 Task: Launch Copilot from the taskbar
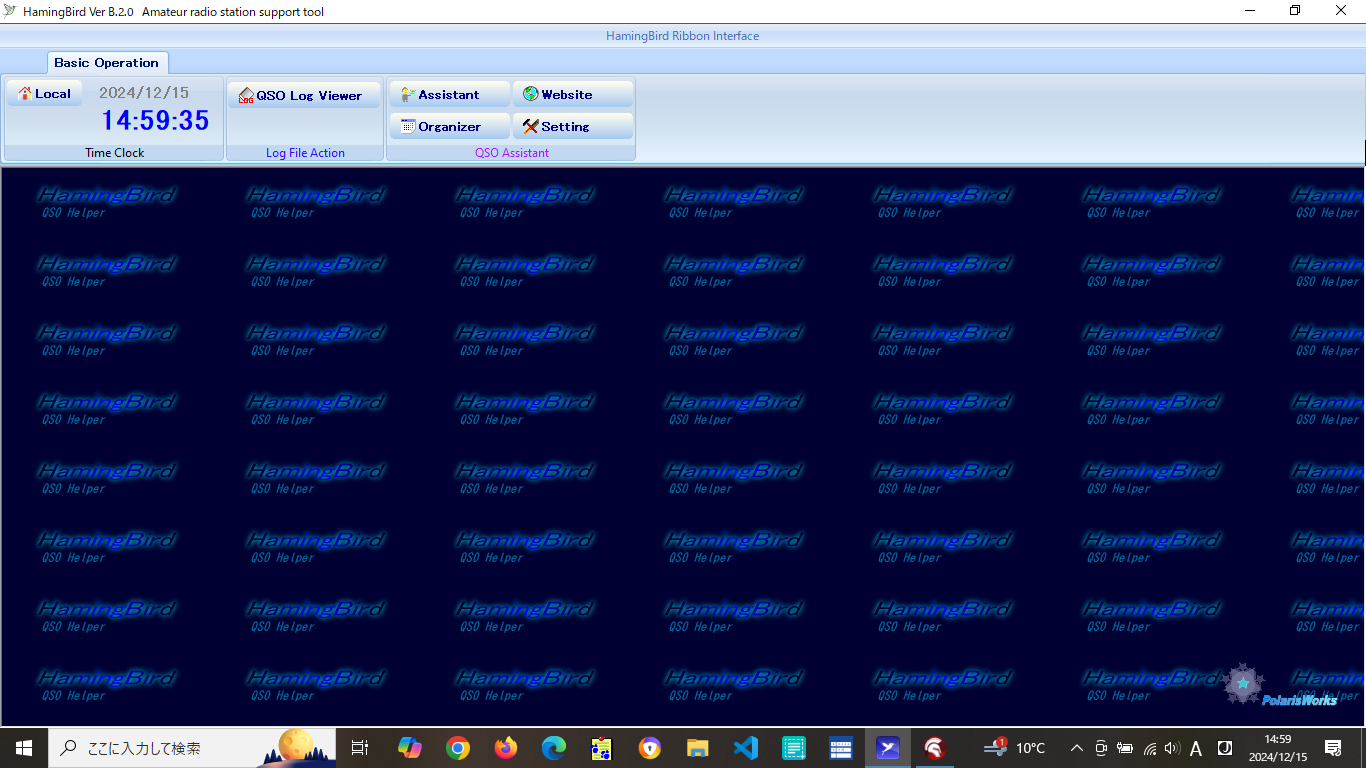410,748
